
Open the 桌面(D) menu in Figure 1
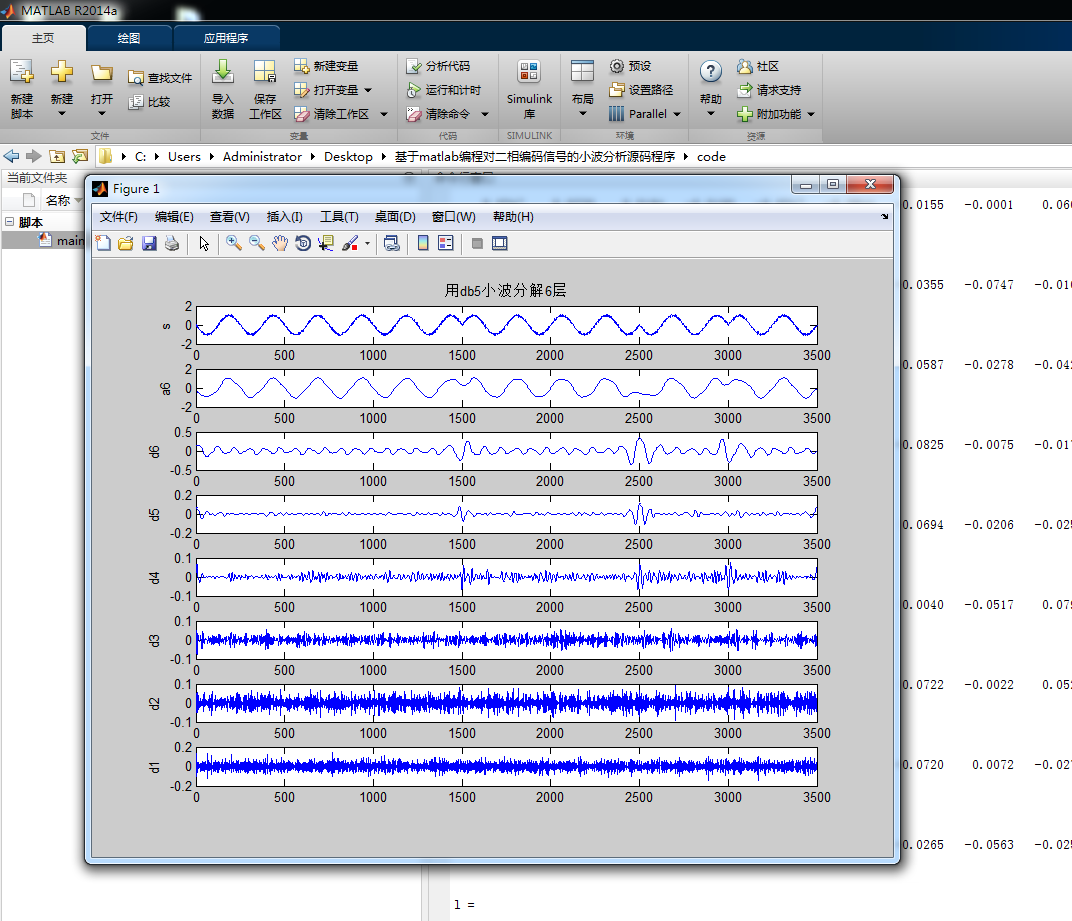(394, 217)
